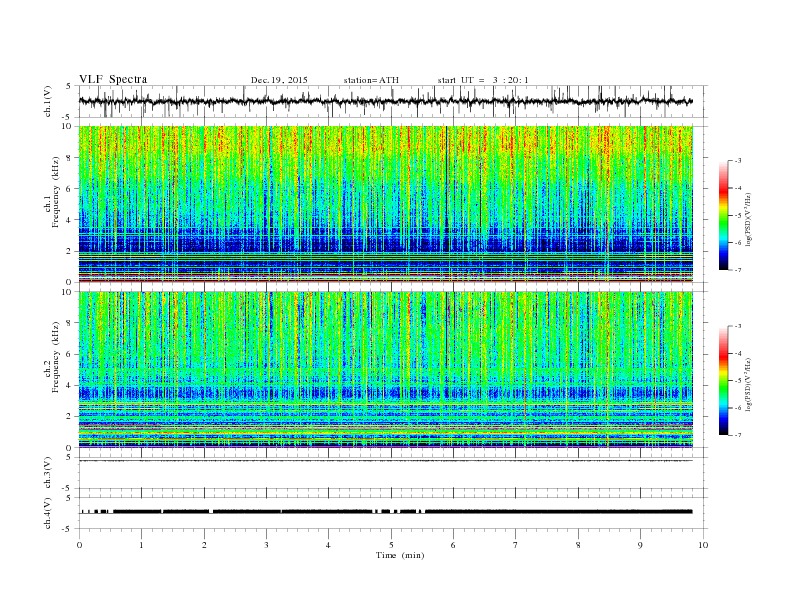The width and height of the screenshot is (792, 612).
Task: Select the "Time (min)" x-axis label
Action: pyautogui.click(x=400, y=555)
